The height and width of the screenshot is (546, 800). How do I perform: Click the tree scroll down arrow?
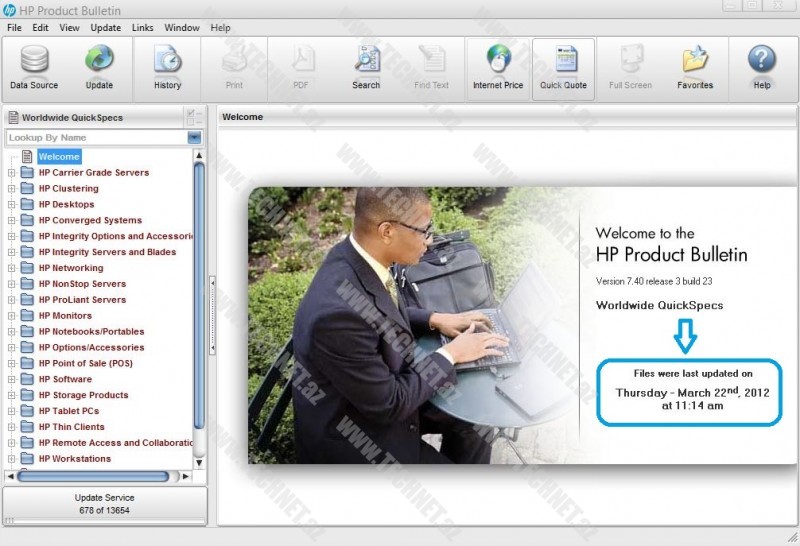[x=199, y=462]
